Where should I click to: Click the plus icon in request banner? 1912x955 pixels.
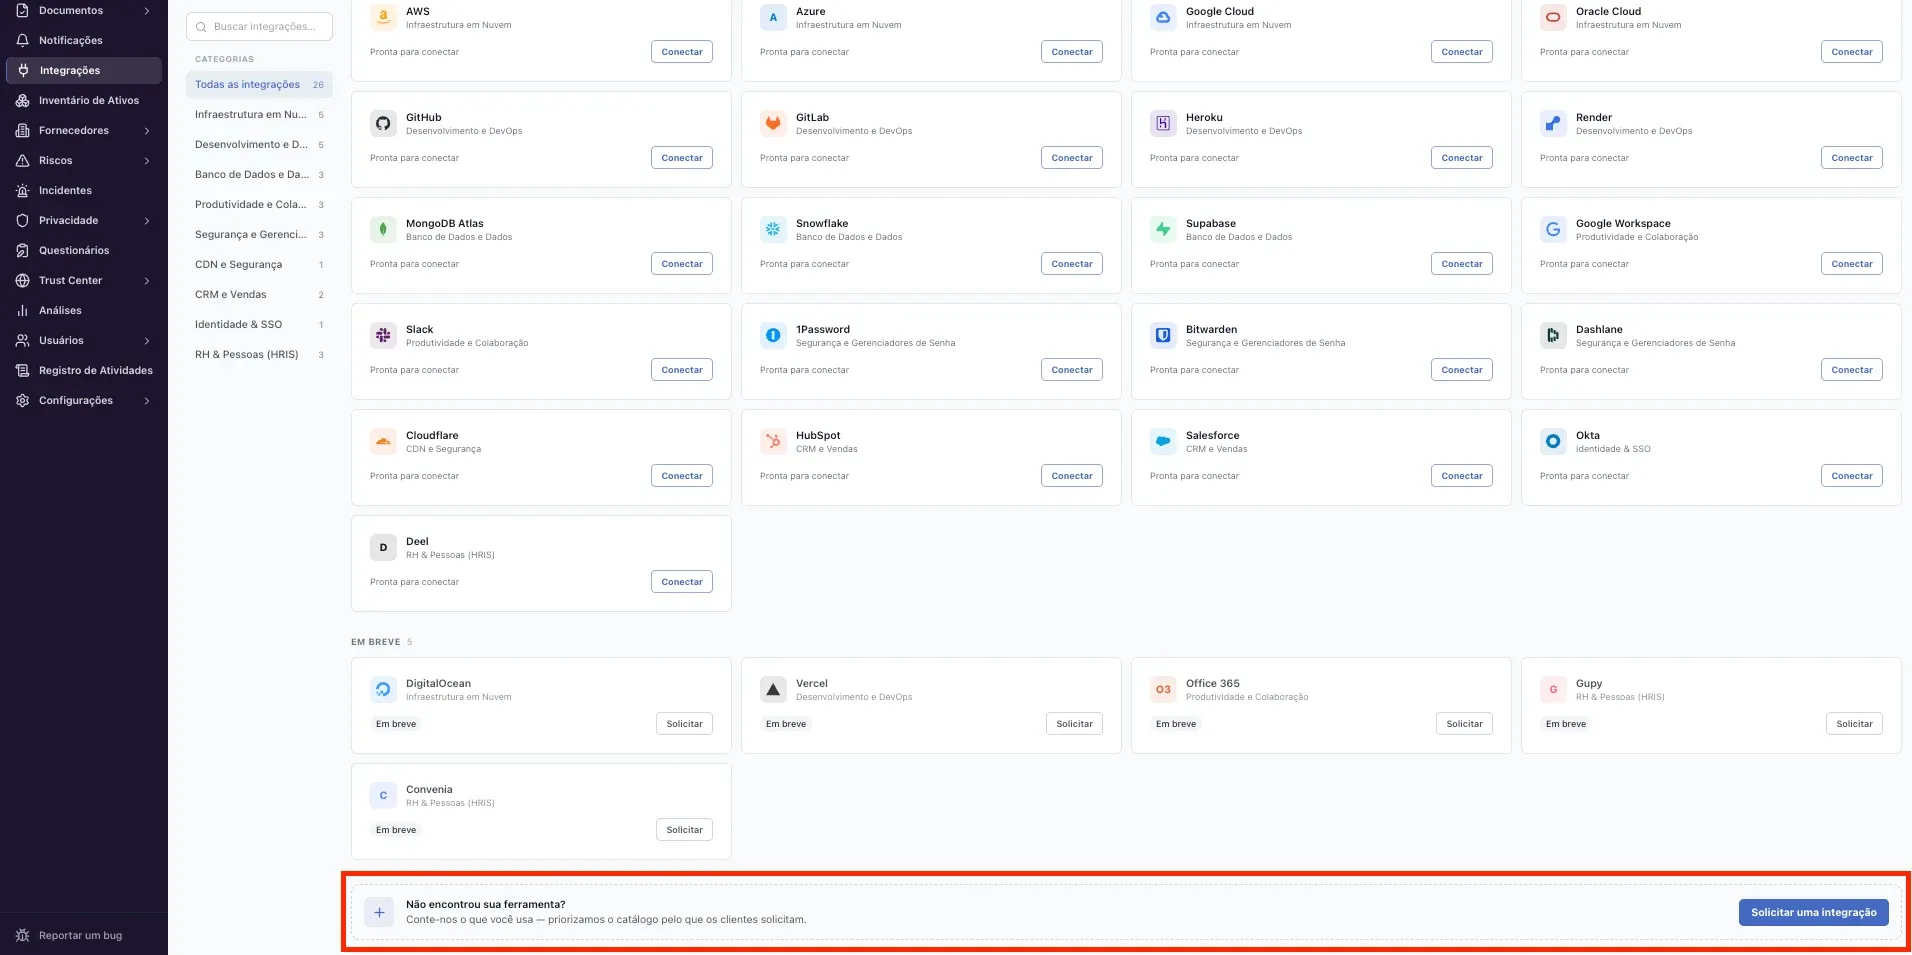(x=379, y=912)
